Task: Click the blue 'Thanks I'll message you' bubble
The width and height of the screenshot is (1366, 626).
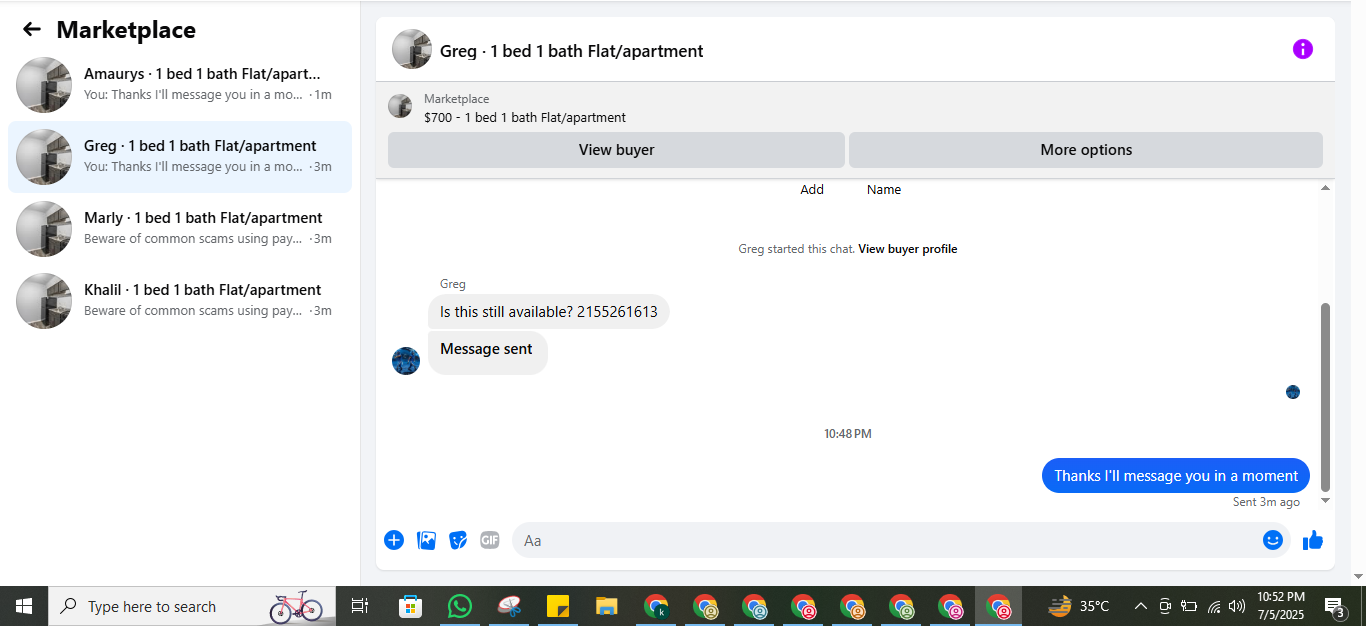Action: click(1176, 476)
